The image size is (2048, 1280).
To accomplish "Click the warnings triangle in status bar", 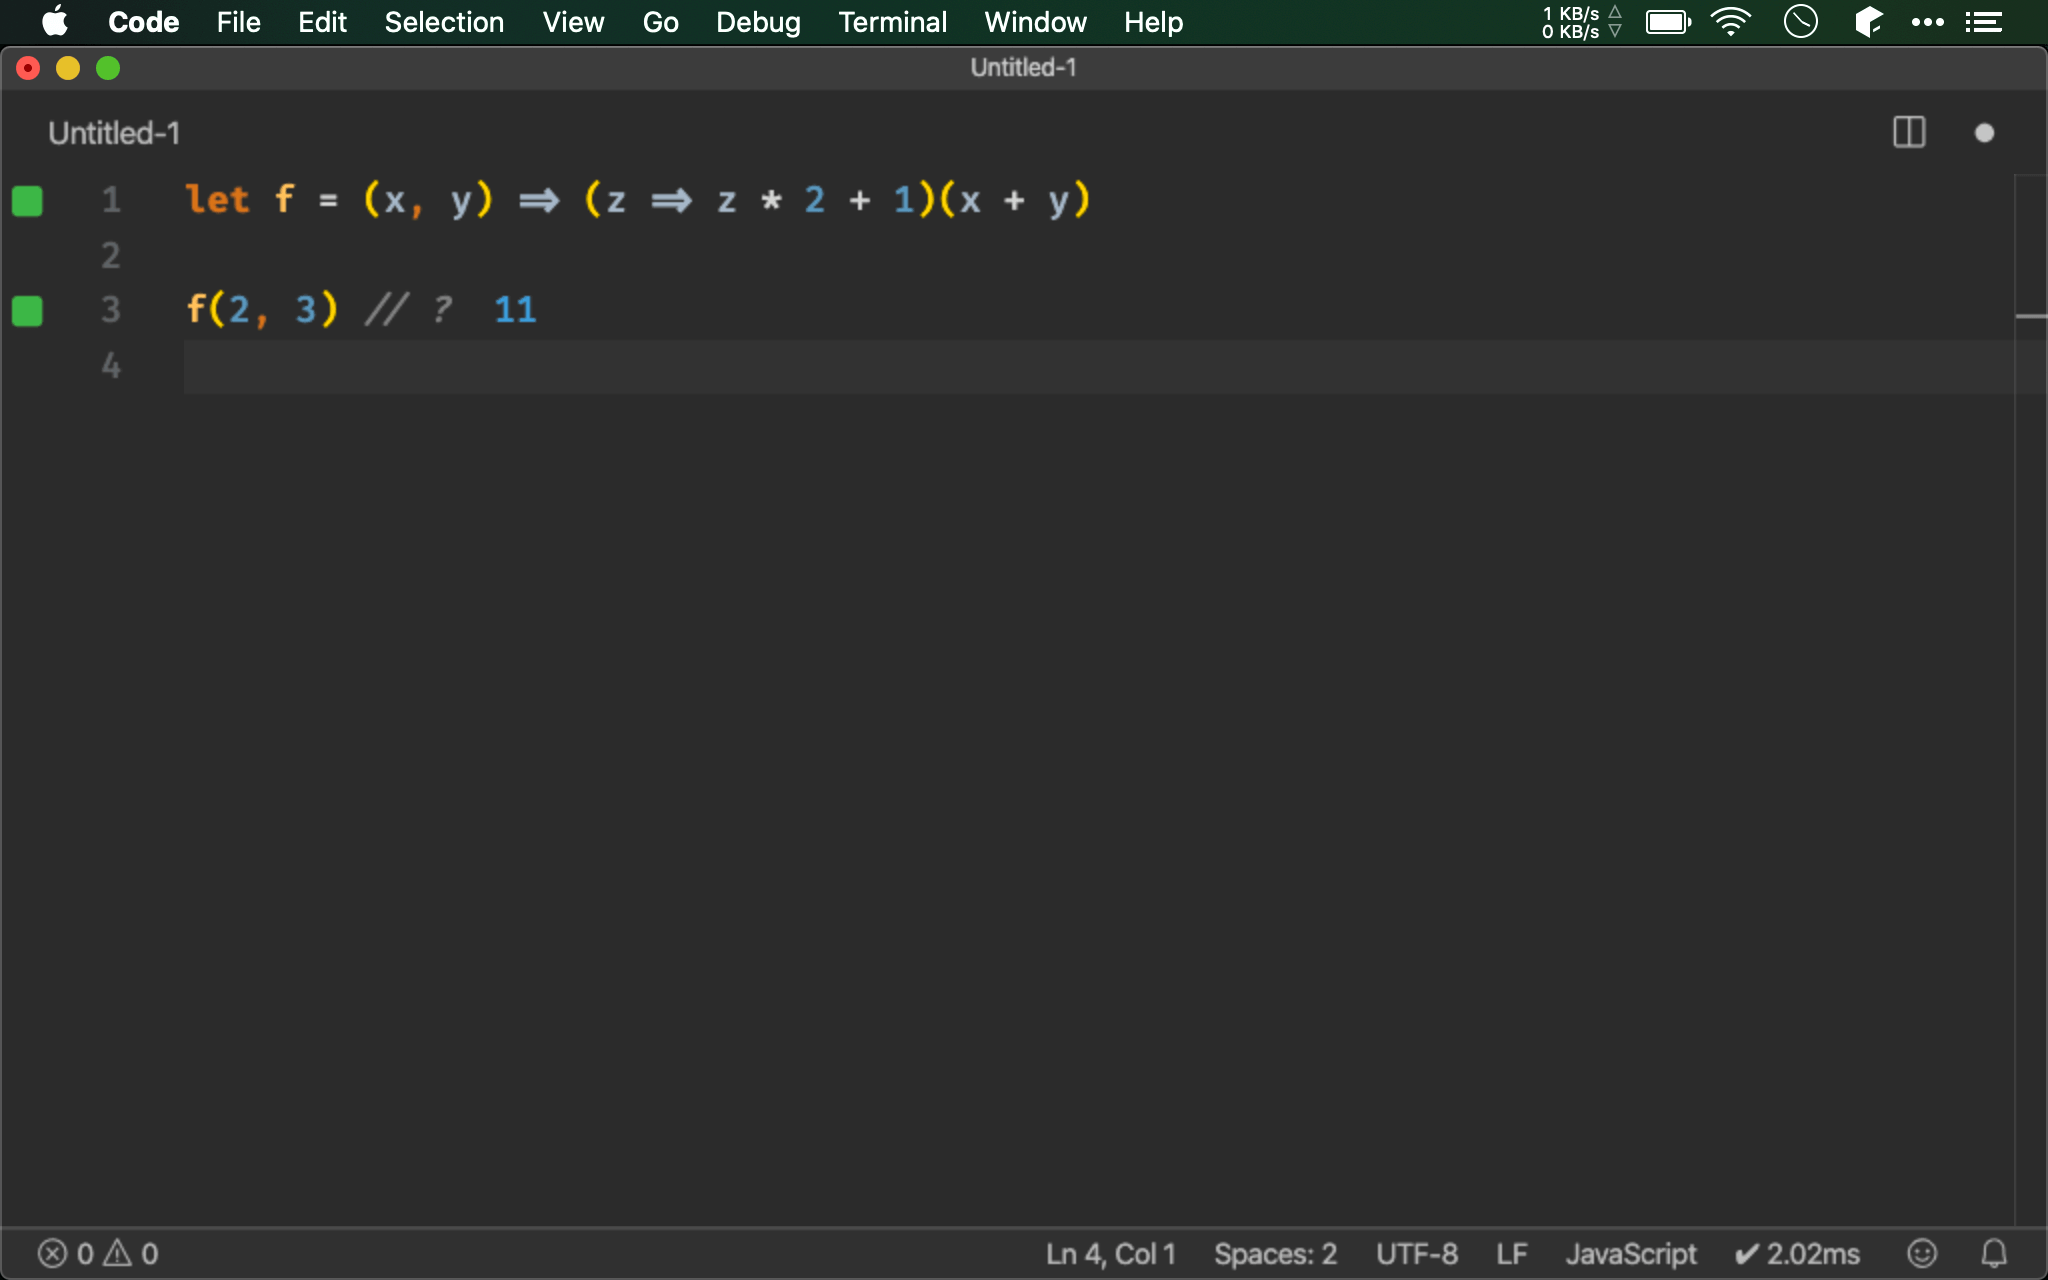I will point(118,1253).
